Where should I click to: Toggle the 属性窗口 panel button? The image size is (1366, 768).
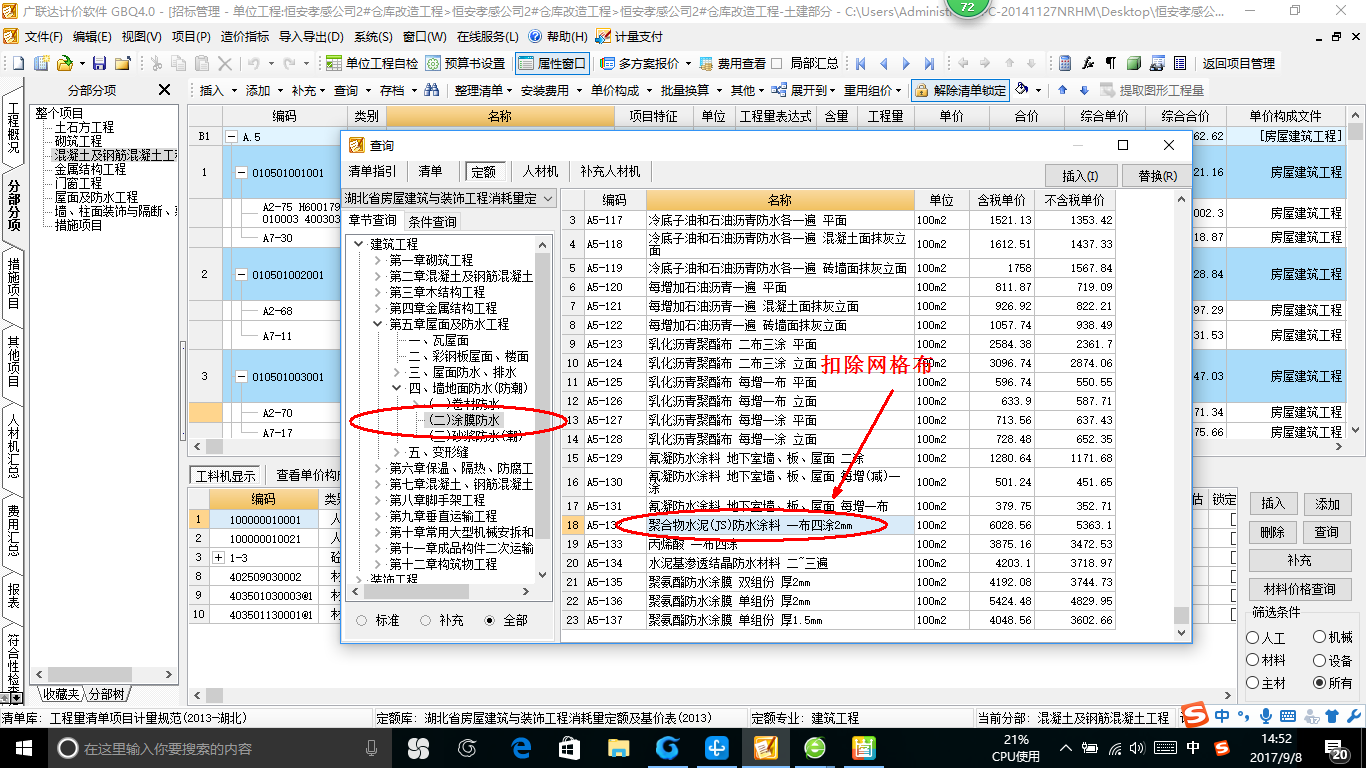coord(553,63)
